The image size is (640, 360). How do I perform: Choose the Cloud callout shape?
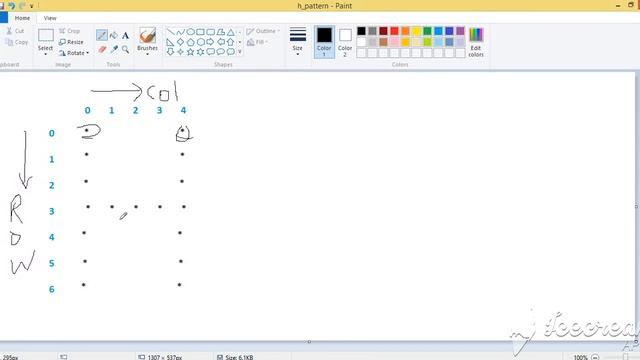click(231, 52)
